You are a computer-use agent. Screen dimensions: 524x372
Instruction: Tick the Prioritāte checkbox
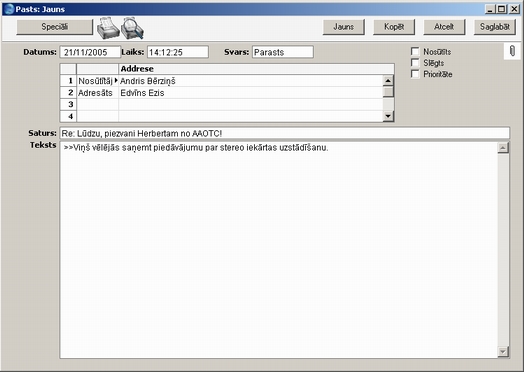[x=415, y=74]
